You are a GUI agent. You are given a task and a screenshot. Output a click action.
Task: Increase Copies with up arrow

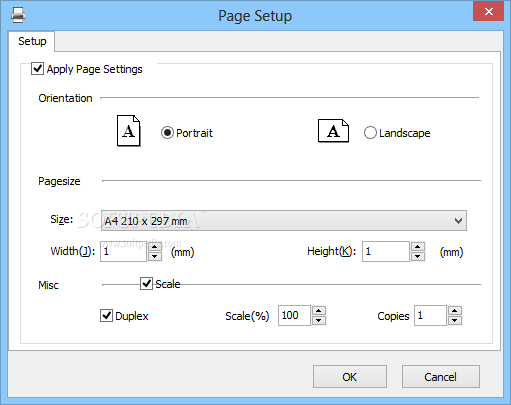click(455, 311)
